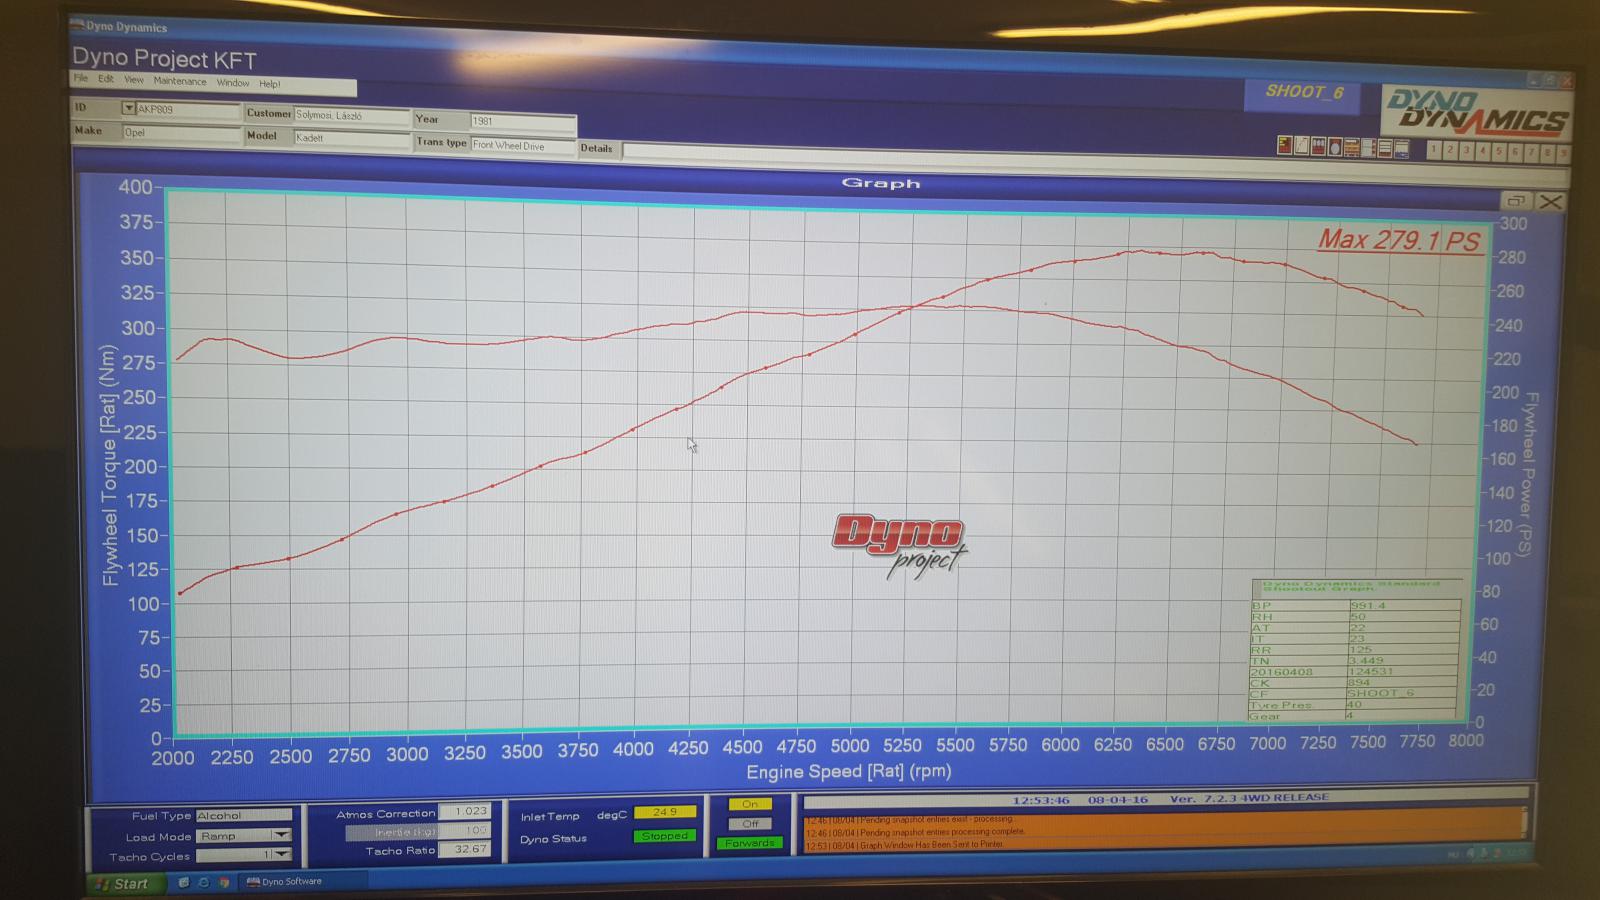Click the Customer name field
Viewport: 1600px width, 900px height.
pos(352,116)
